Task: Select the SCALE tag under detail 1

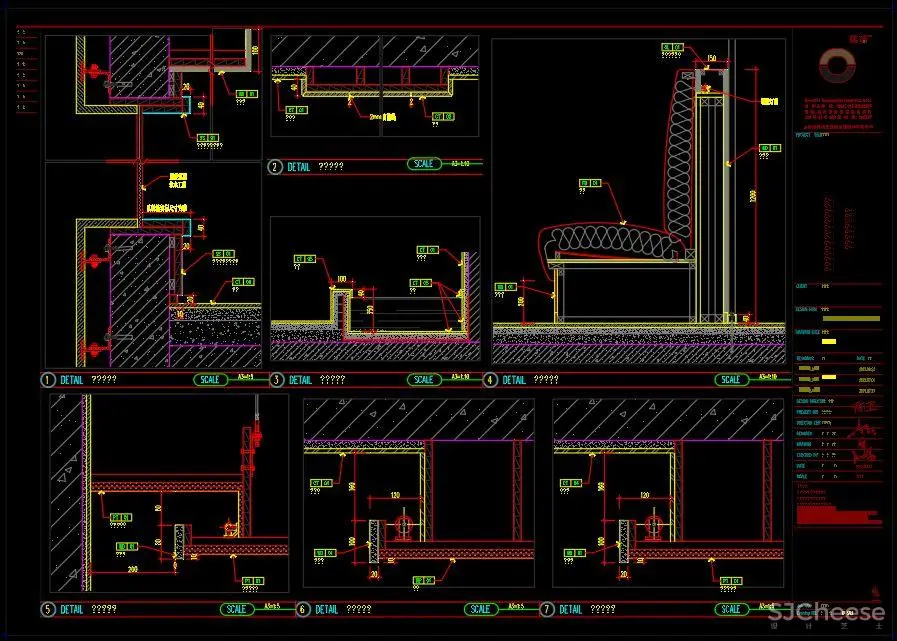Action: (210, 380)
